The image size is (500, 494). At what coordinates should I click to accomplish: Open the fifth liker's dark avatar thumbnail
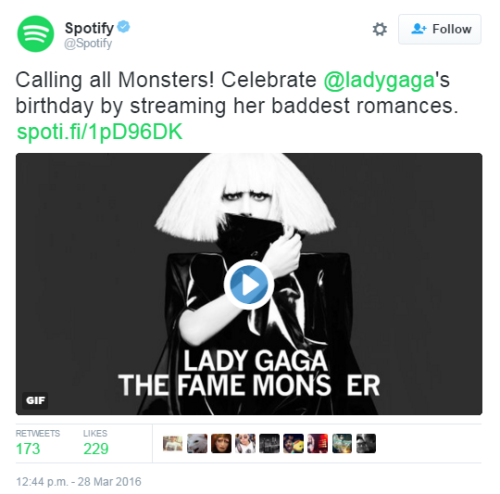(x=269, y=444)
